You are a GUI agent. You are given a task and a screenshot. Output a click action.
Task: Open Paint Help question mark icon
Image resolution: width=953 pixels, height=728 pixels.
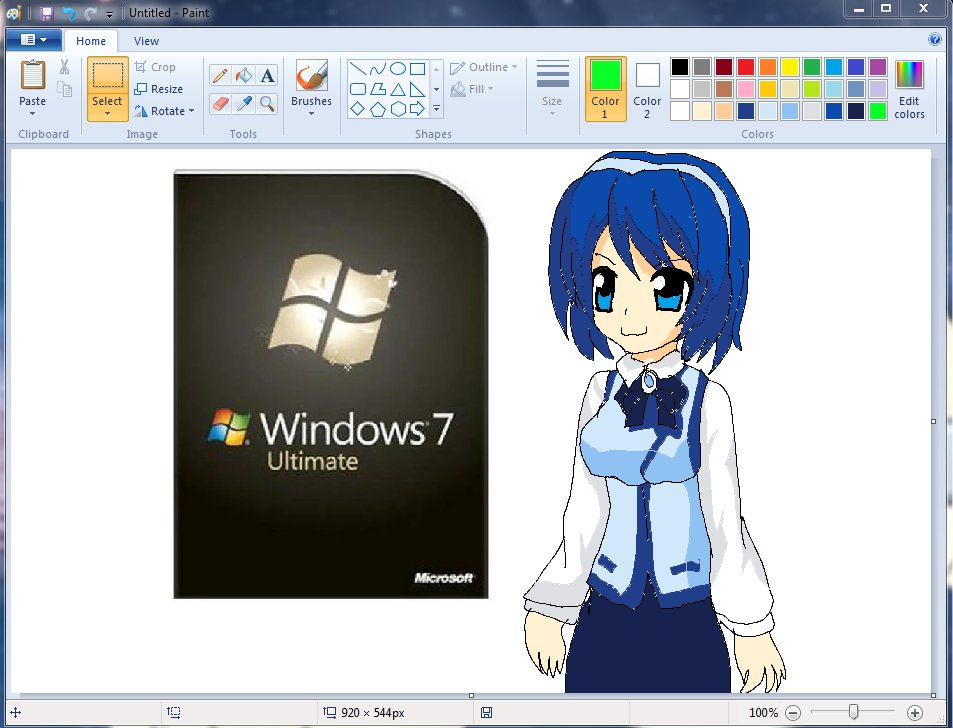click(935, 39)
